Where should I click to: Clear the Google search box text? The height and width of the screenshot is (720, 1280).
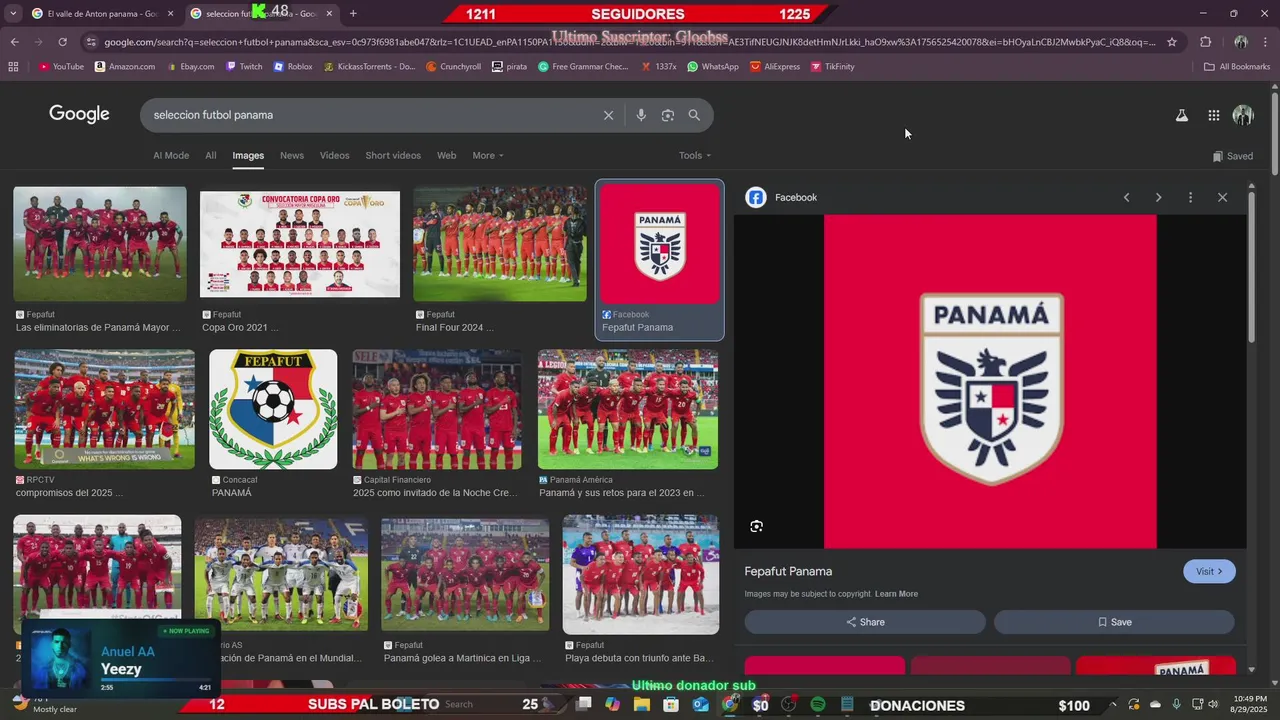608,115
